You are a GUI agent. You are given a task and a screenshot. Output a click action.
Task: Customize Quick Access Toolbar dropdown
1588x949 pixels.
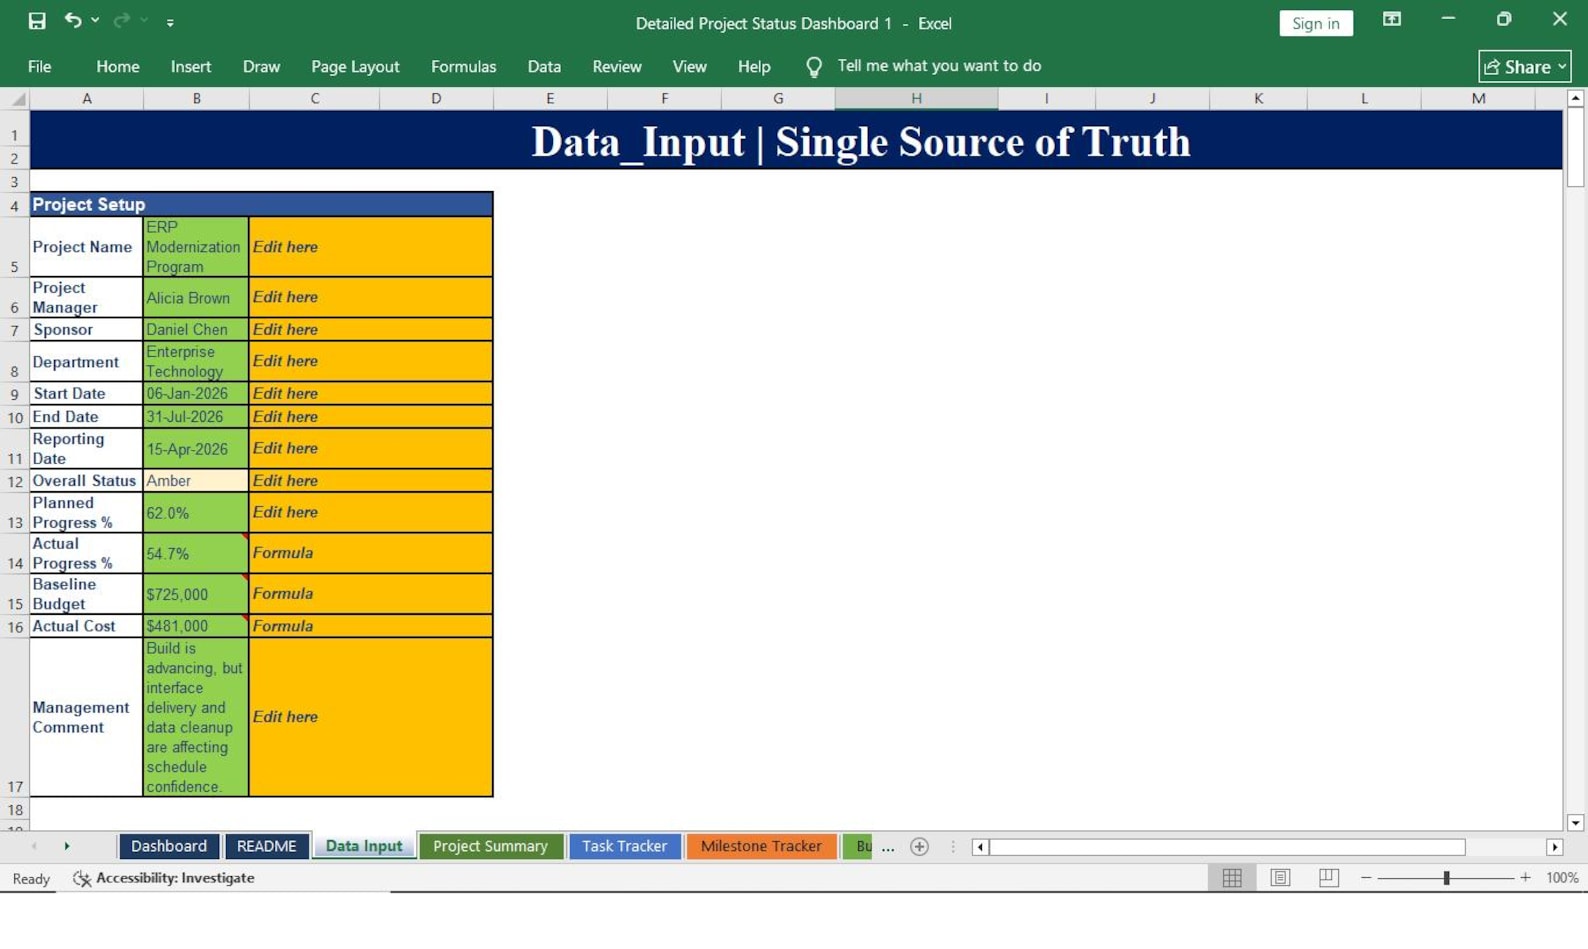pyautogui.click(x=170, y=22)
